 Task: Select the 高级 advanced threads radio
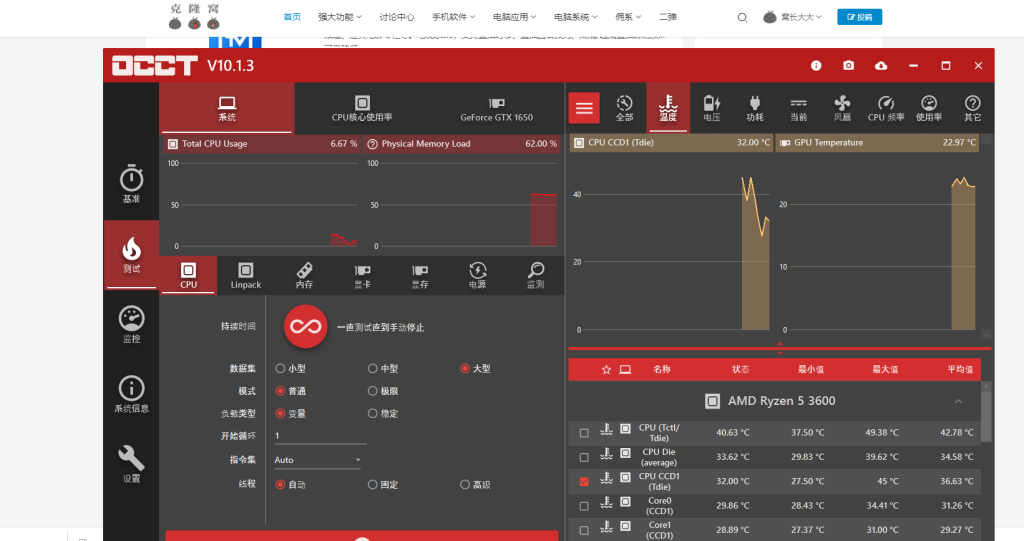pos(464,484)
